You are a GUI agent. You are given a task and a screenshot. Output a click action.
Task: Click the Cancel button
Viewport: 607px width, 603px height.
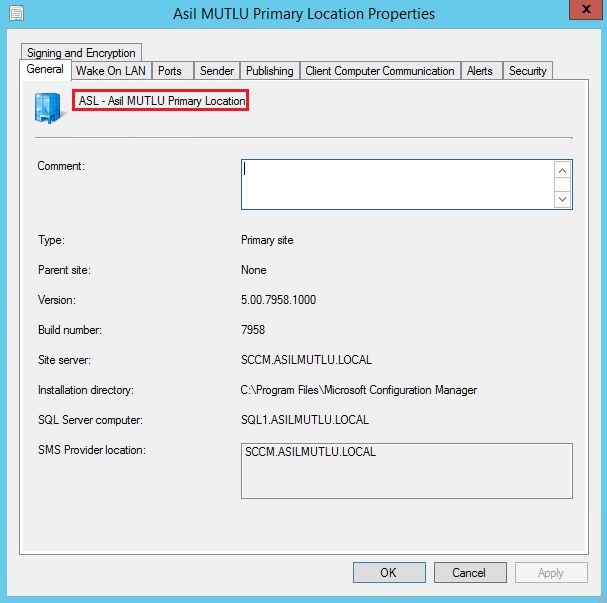(x=470, y=572)
